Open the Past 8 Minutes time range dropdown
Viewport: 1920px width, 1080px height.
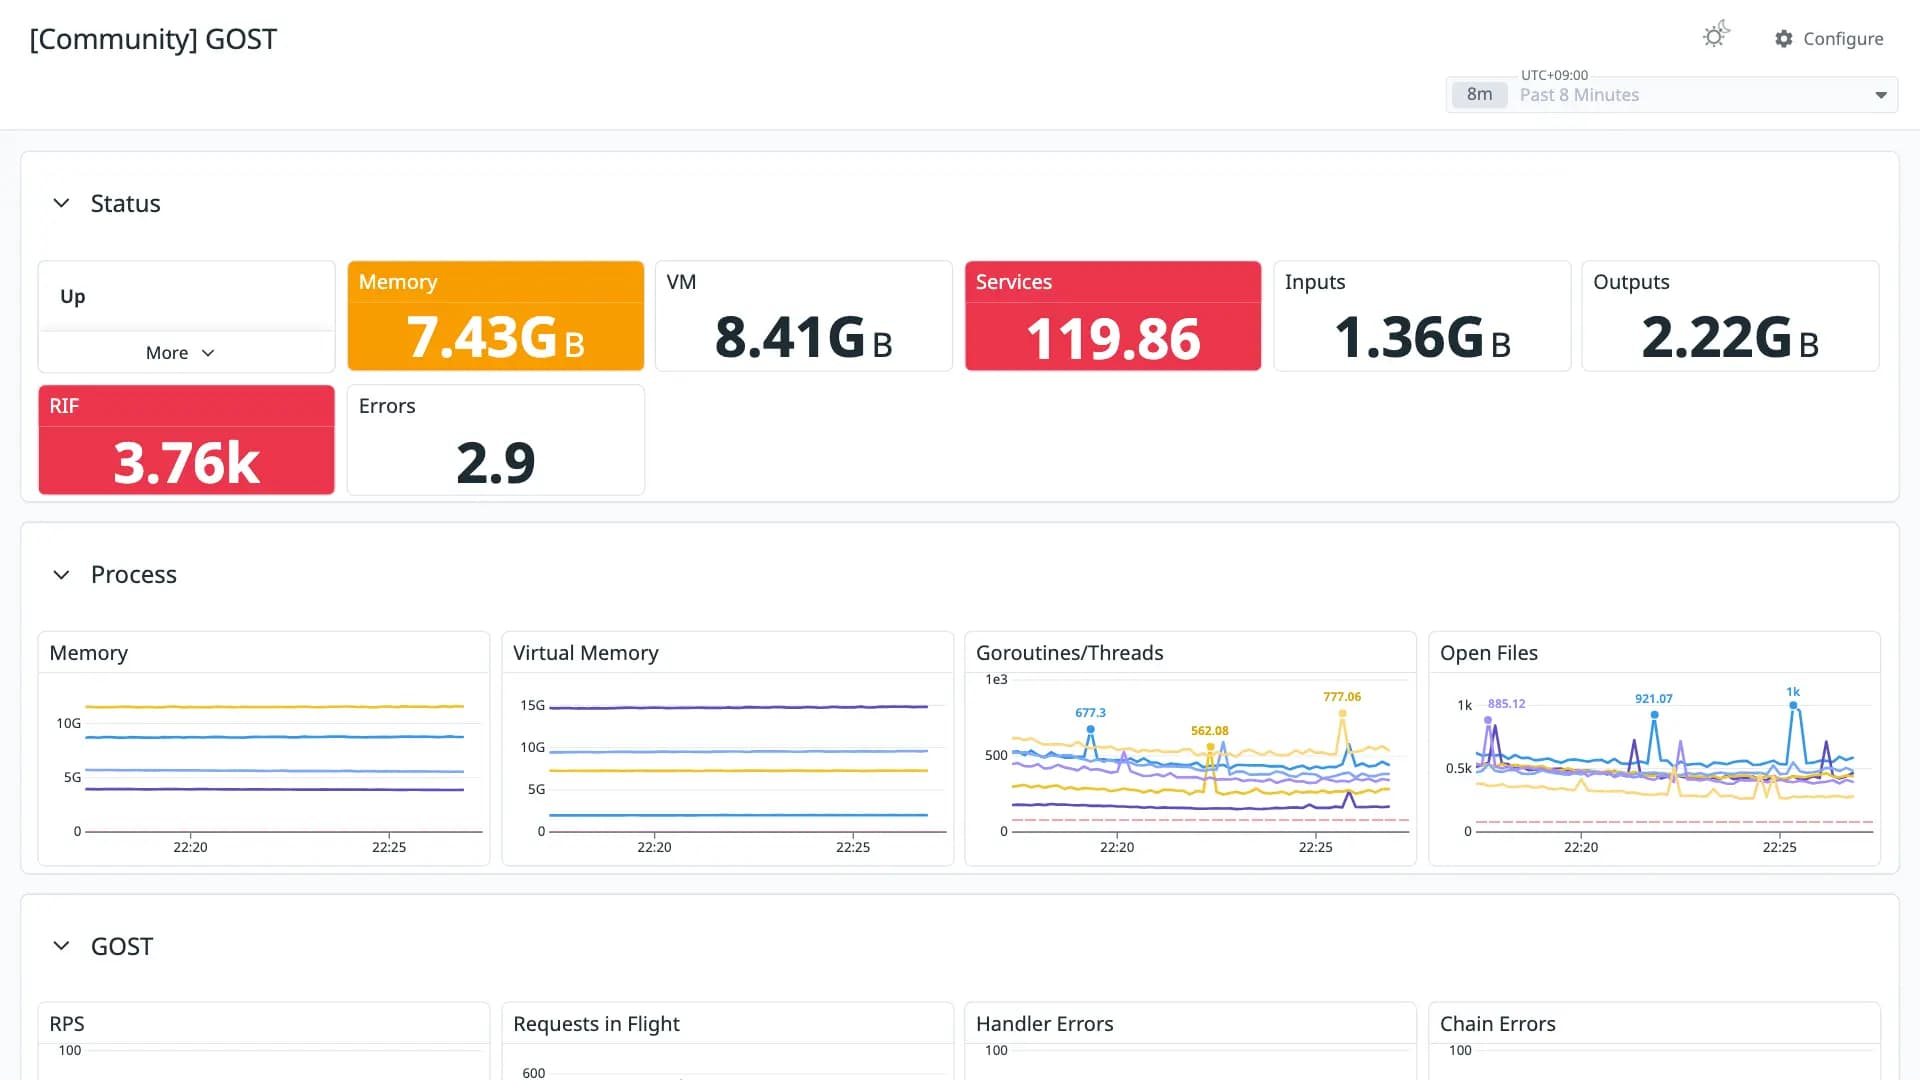pyautogui.click(x=1672, y=95)
